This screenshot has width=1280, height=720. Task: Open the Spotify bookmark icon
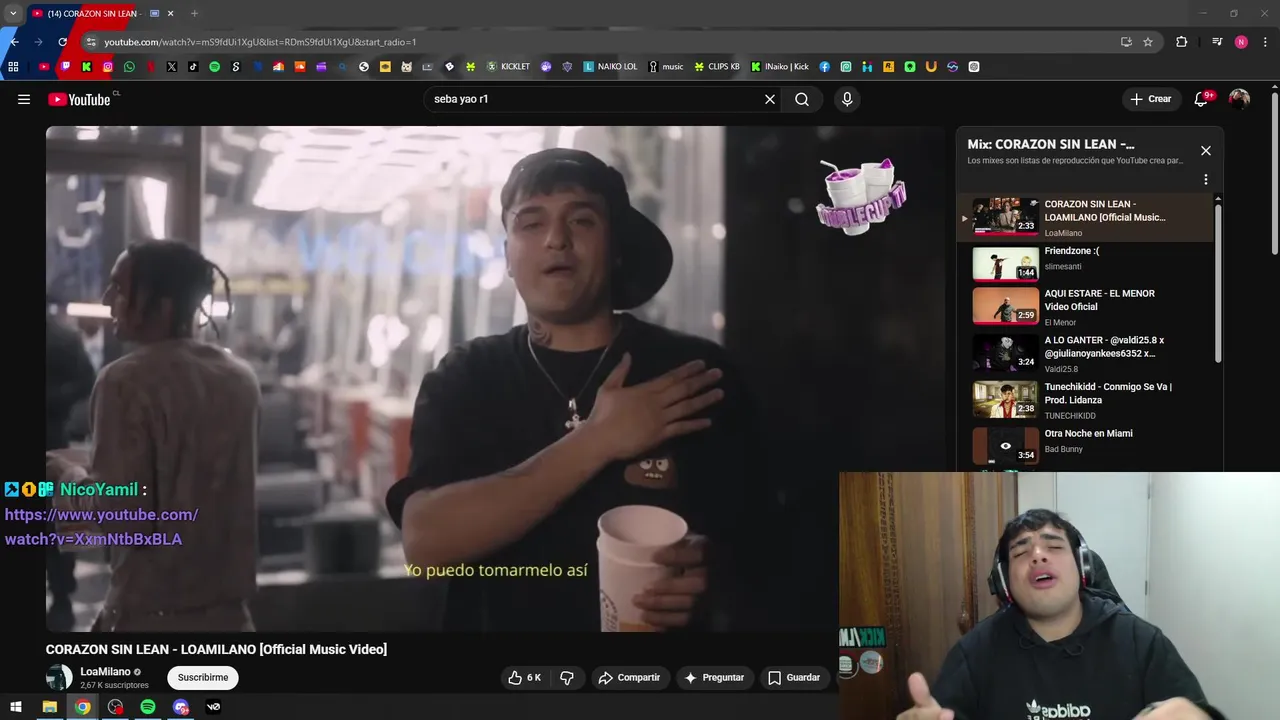(214, 67)
